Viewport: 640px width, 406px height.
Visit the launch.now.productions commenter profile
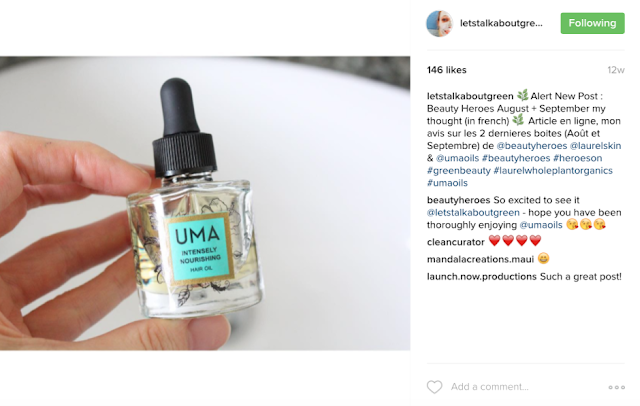coord(482,277)
